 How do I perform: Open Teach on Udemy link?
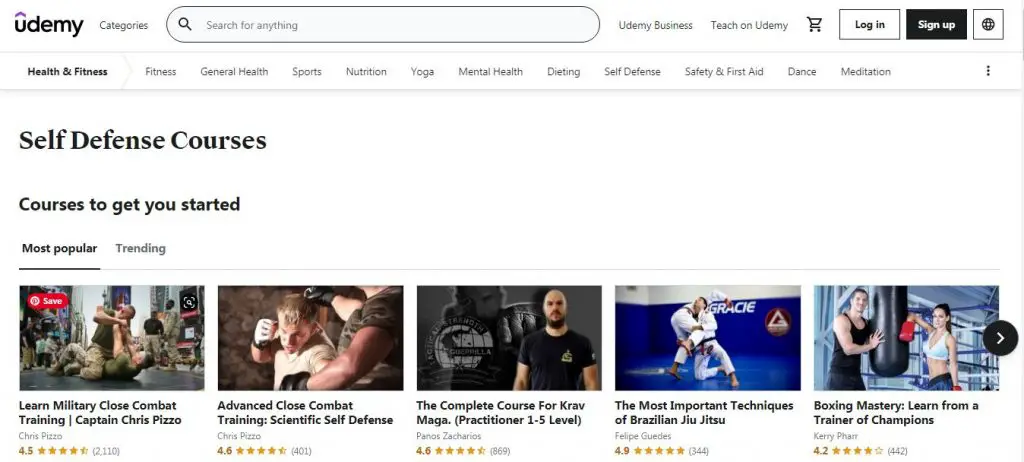[749, 25]
